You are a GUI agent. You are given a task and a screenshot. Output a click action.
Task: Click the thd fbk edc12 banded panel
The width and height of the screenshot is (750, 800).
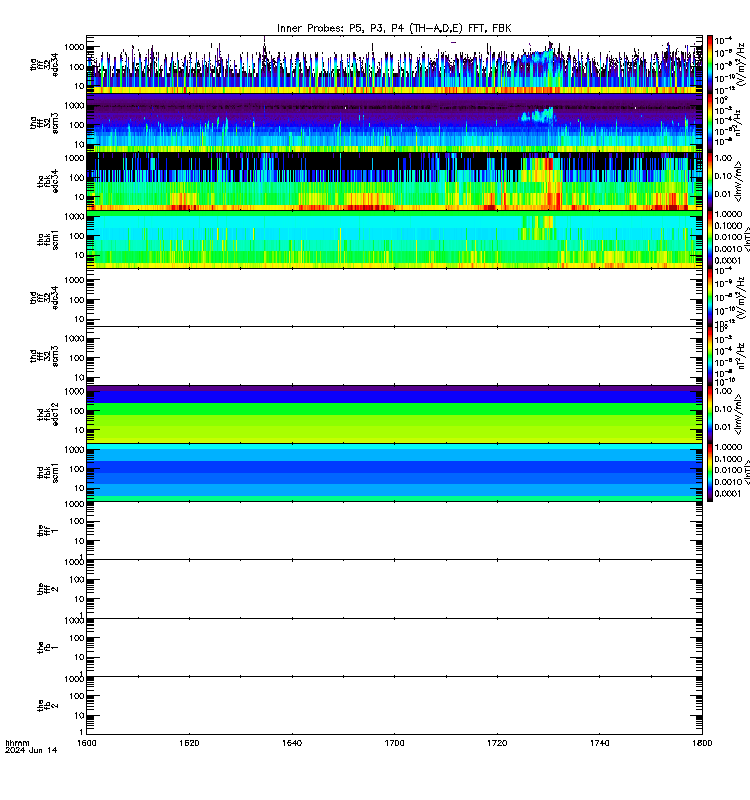point(394,414)
